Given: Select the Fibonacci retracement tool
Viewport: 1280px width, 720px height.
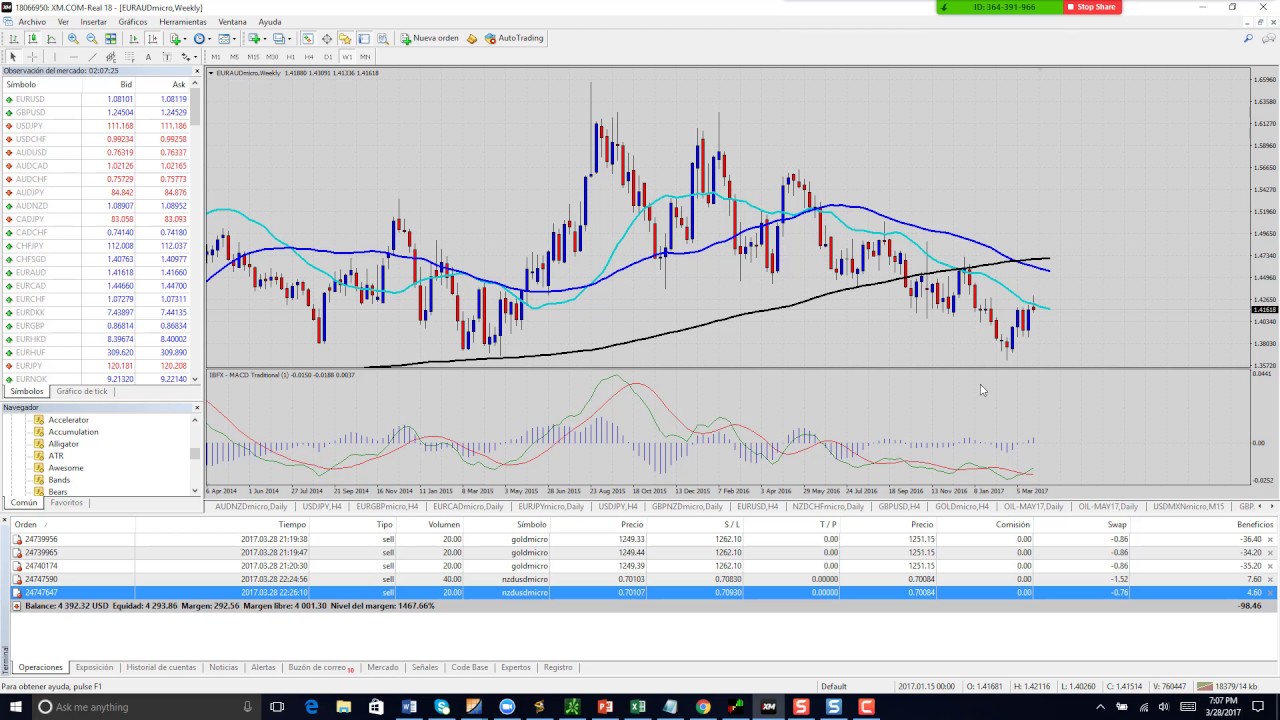Looking at the screenshot, I should [129, 57].
